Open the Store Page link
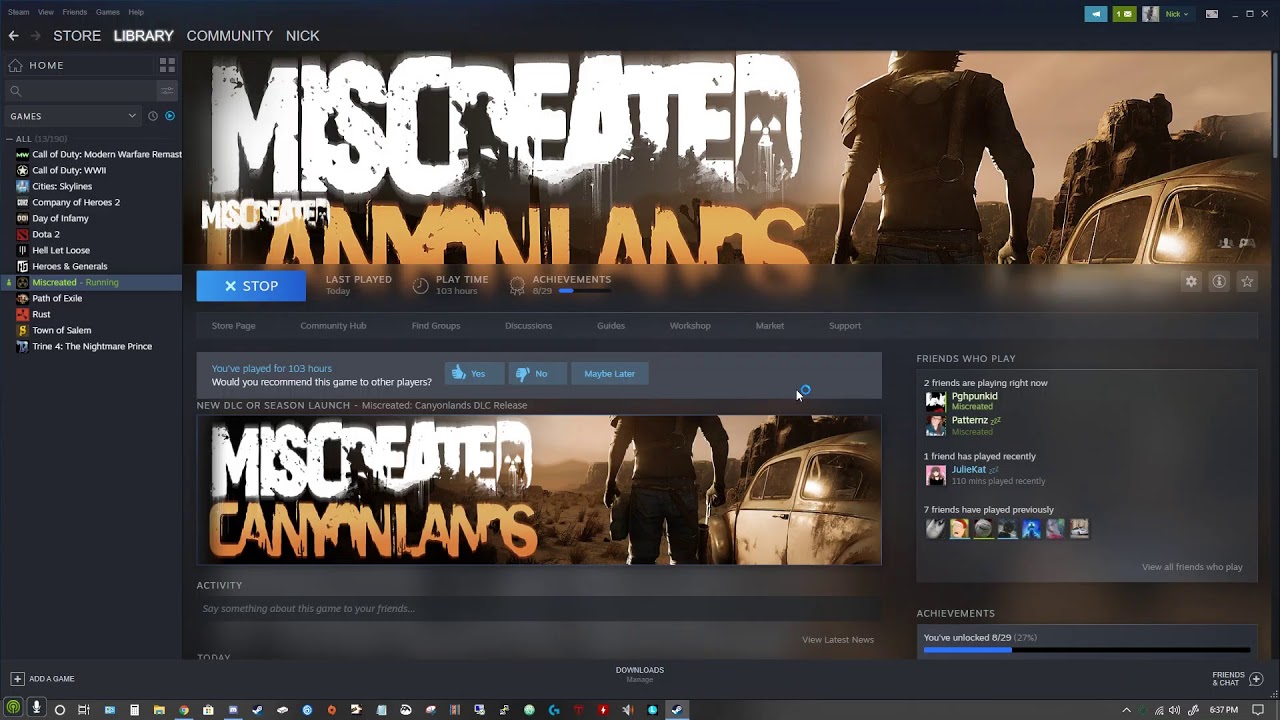Image resolution: width=1280 pixels, height=720 pixels. (x=233, y=326)
